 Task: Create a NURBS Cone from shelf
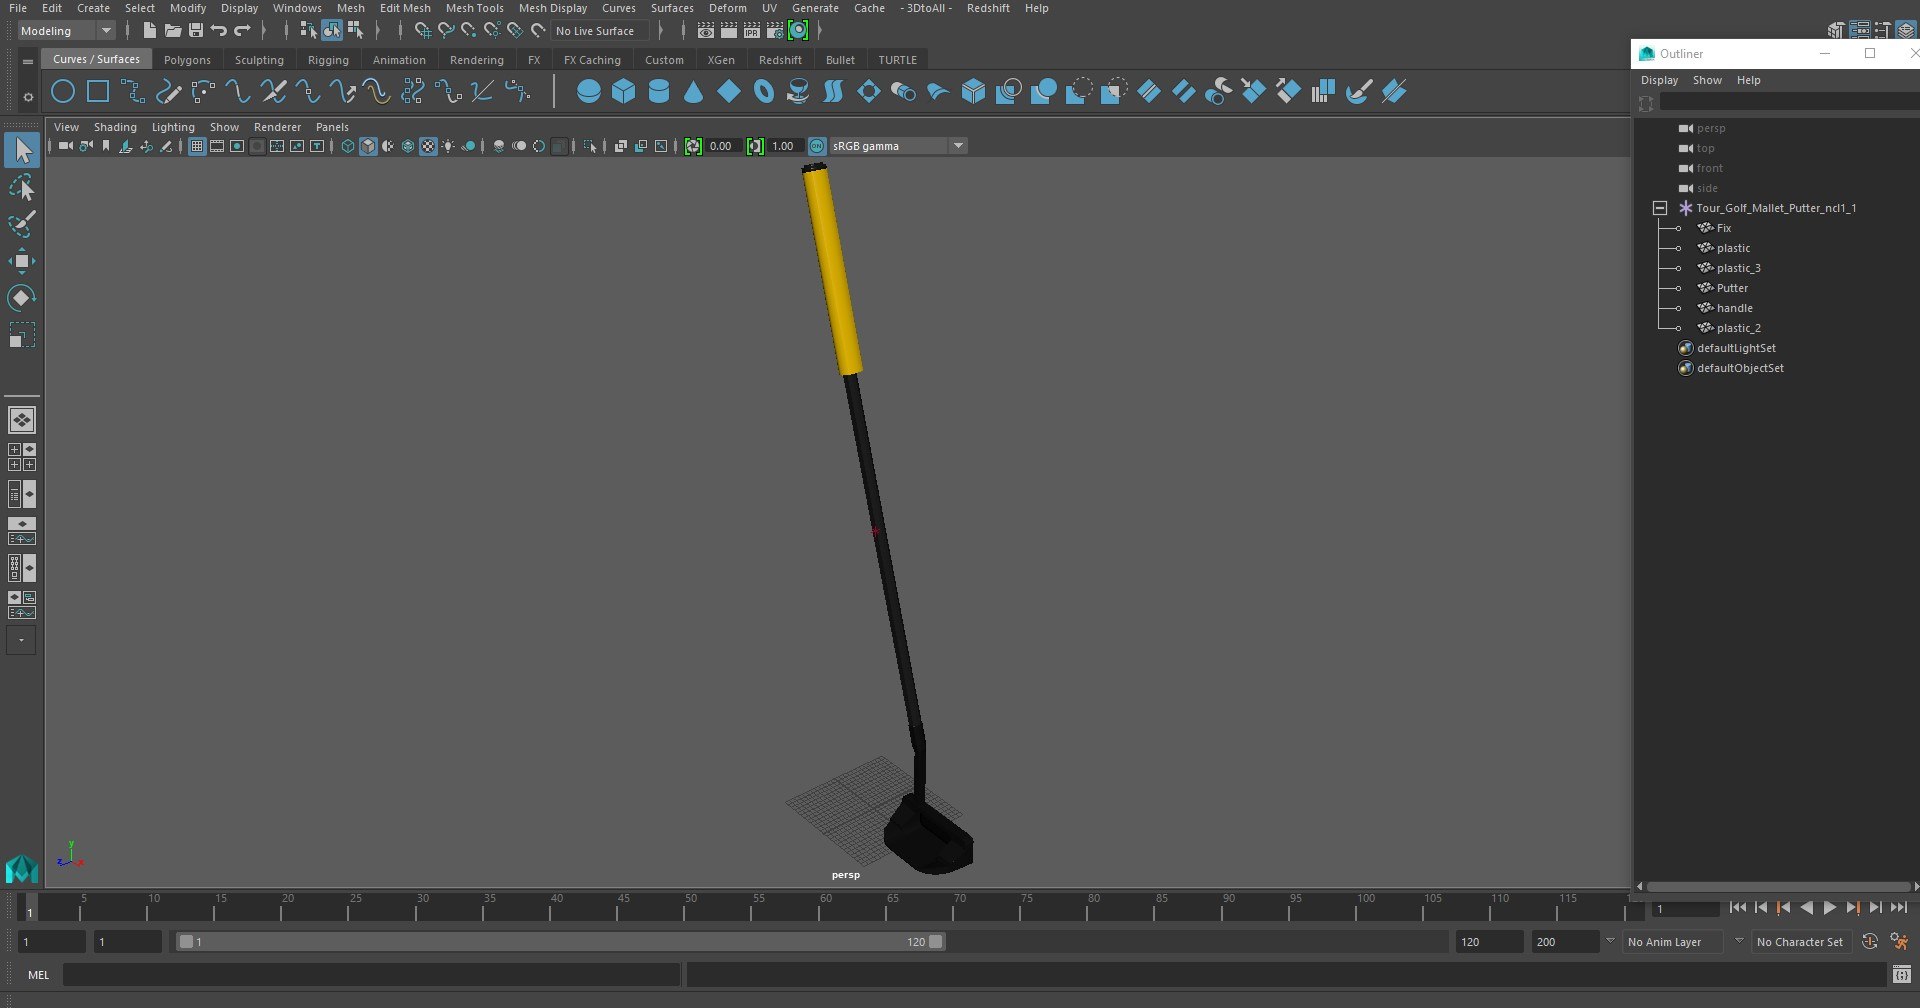[x=694, y=92]
